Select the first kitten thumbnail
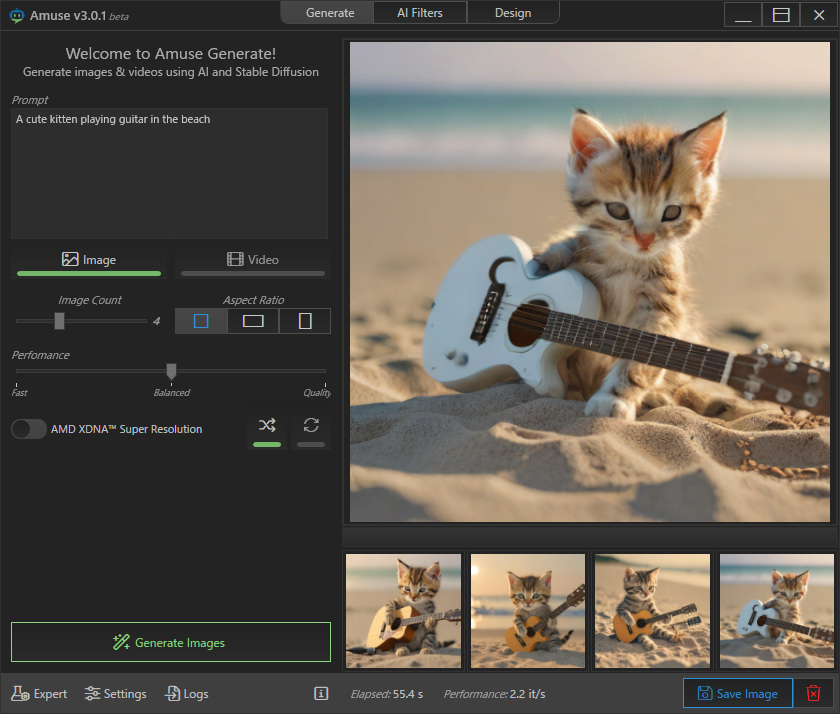This screenshot has width=840, height=714. tap(403, 610)
